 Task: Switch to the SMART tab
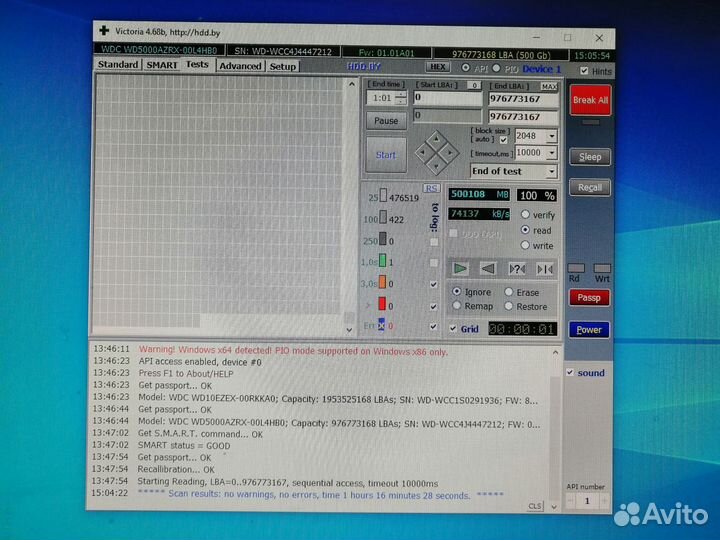[162, 65]
